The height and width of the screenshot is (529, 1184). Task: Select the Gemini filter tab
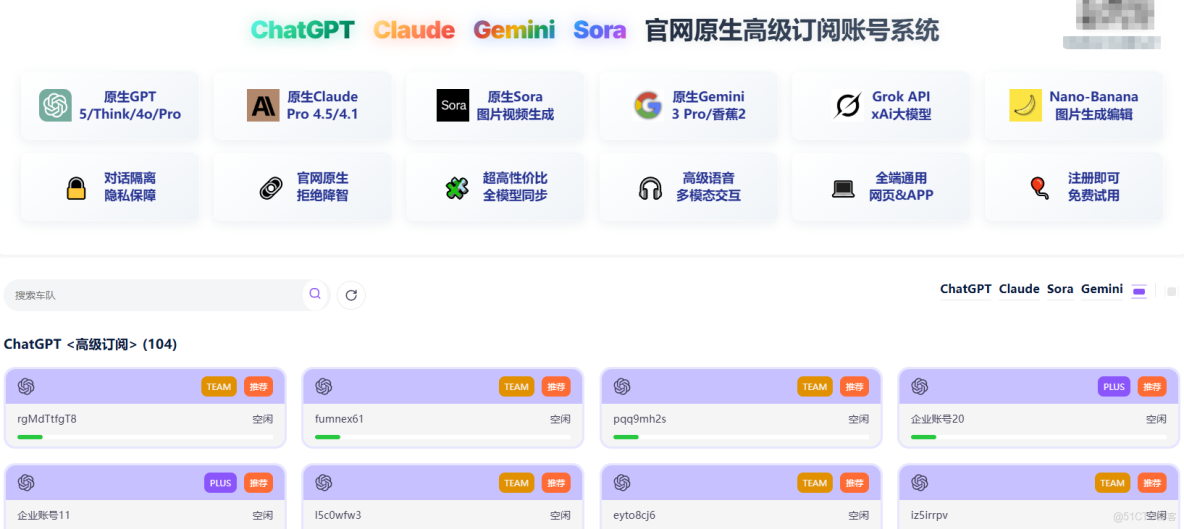click(x=1102, y=289)
